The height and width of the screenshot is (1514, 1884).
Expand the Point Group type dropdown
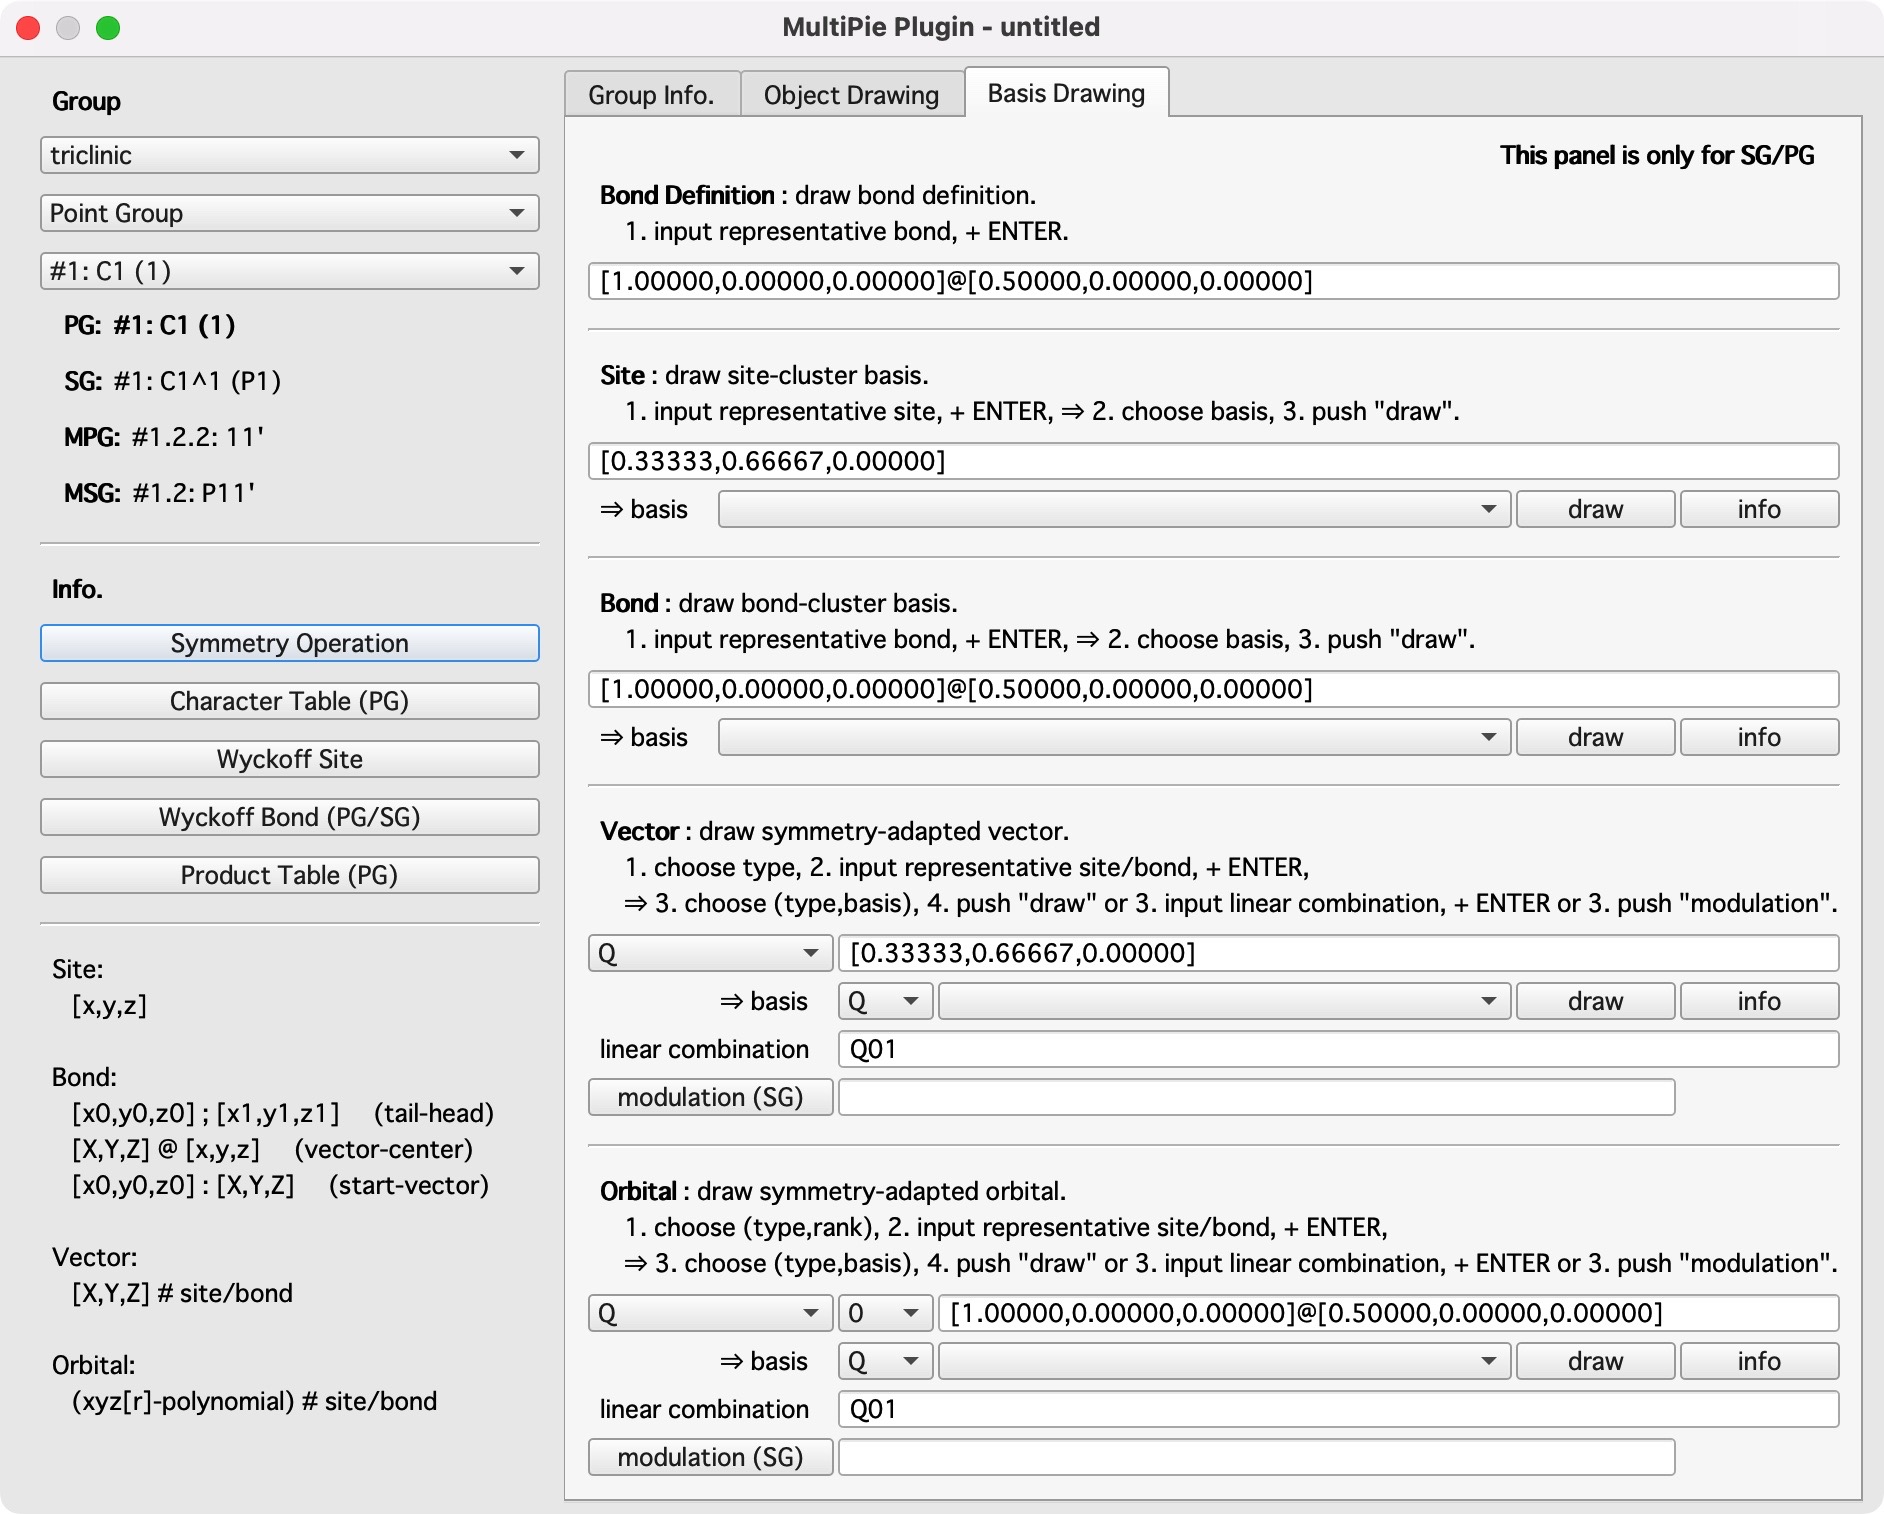click(x=289, y=213)
